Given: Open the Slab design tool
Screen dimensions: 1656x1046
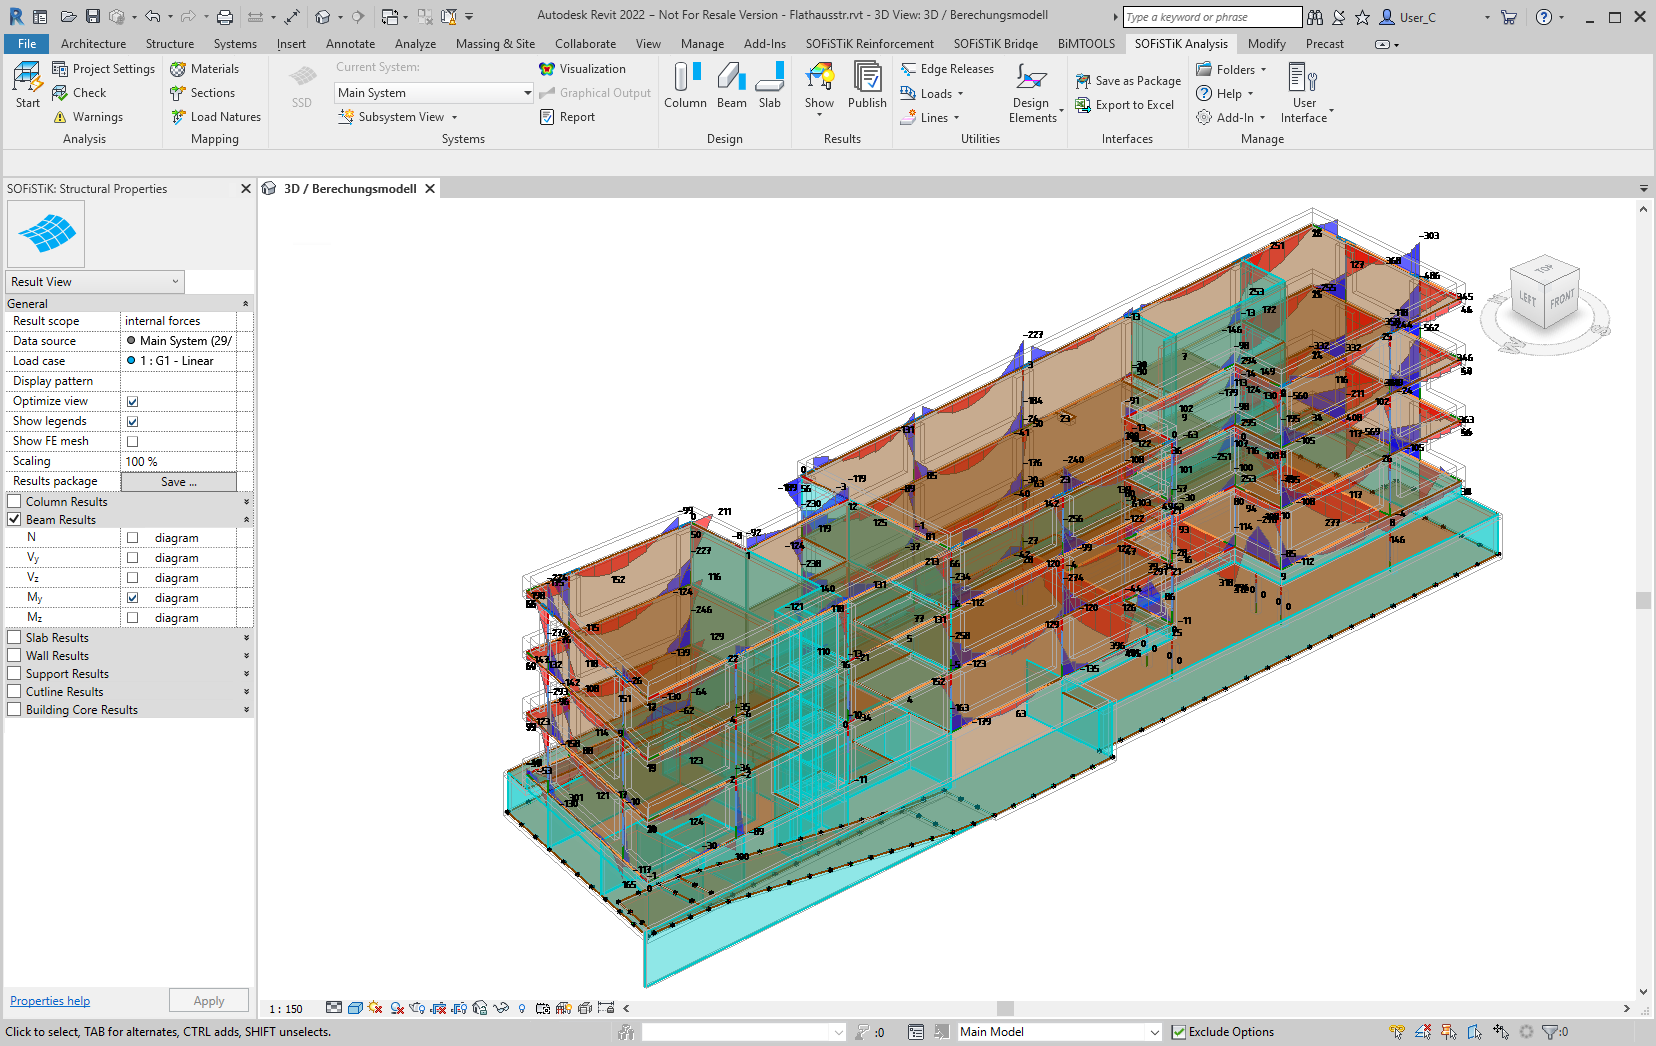Looking at the screenshot, I should click(x=769, y=84).
